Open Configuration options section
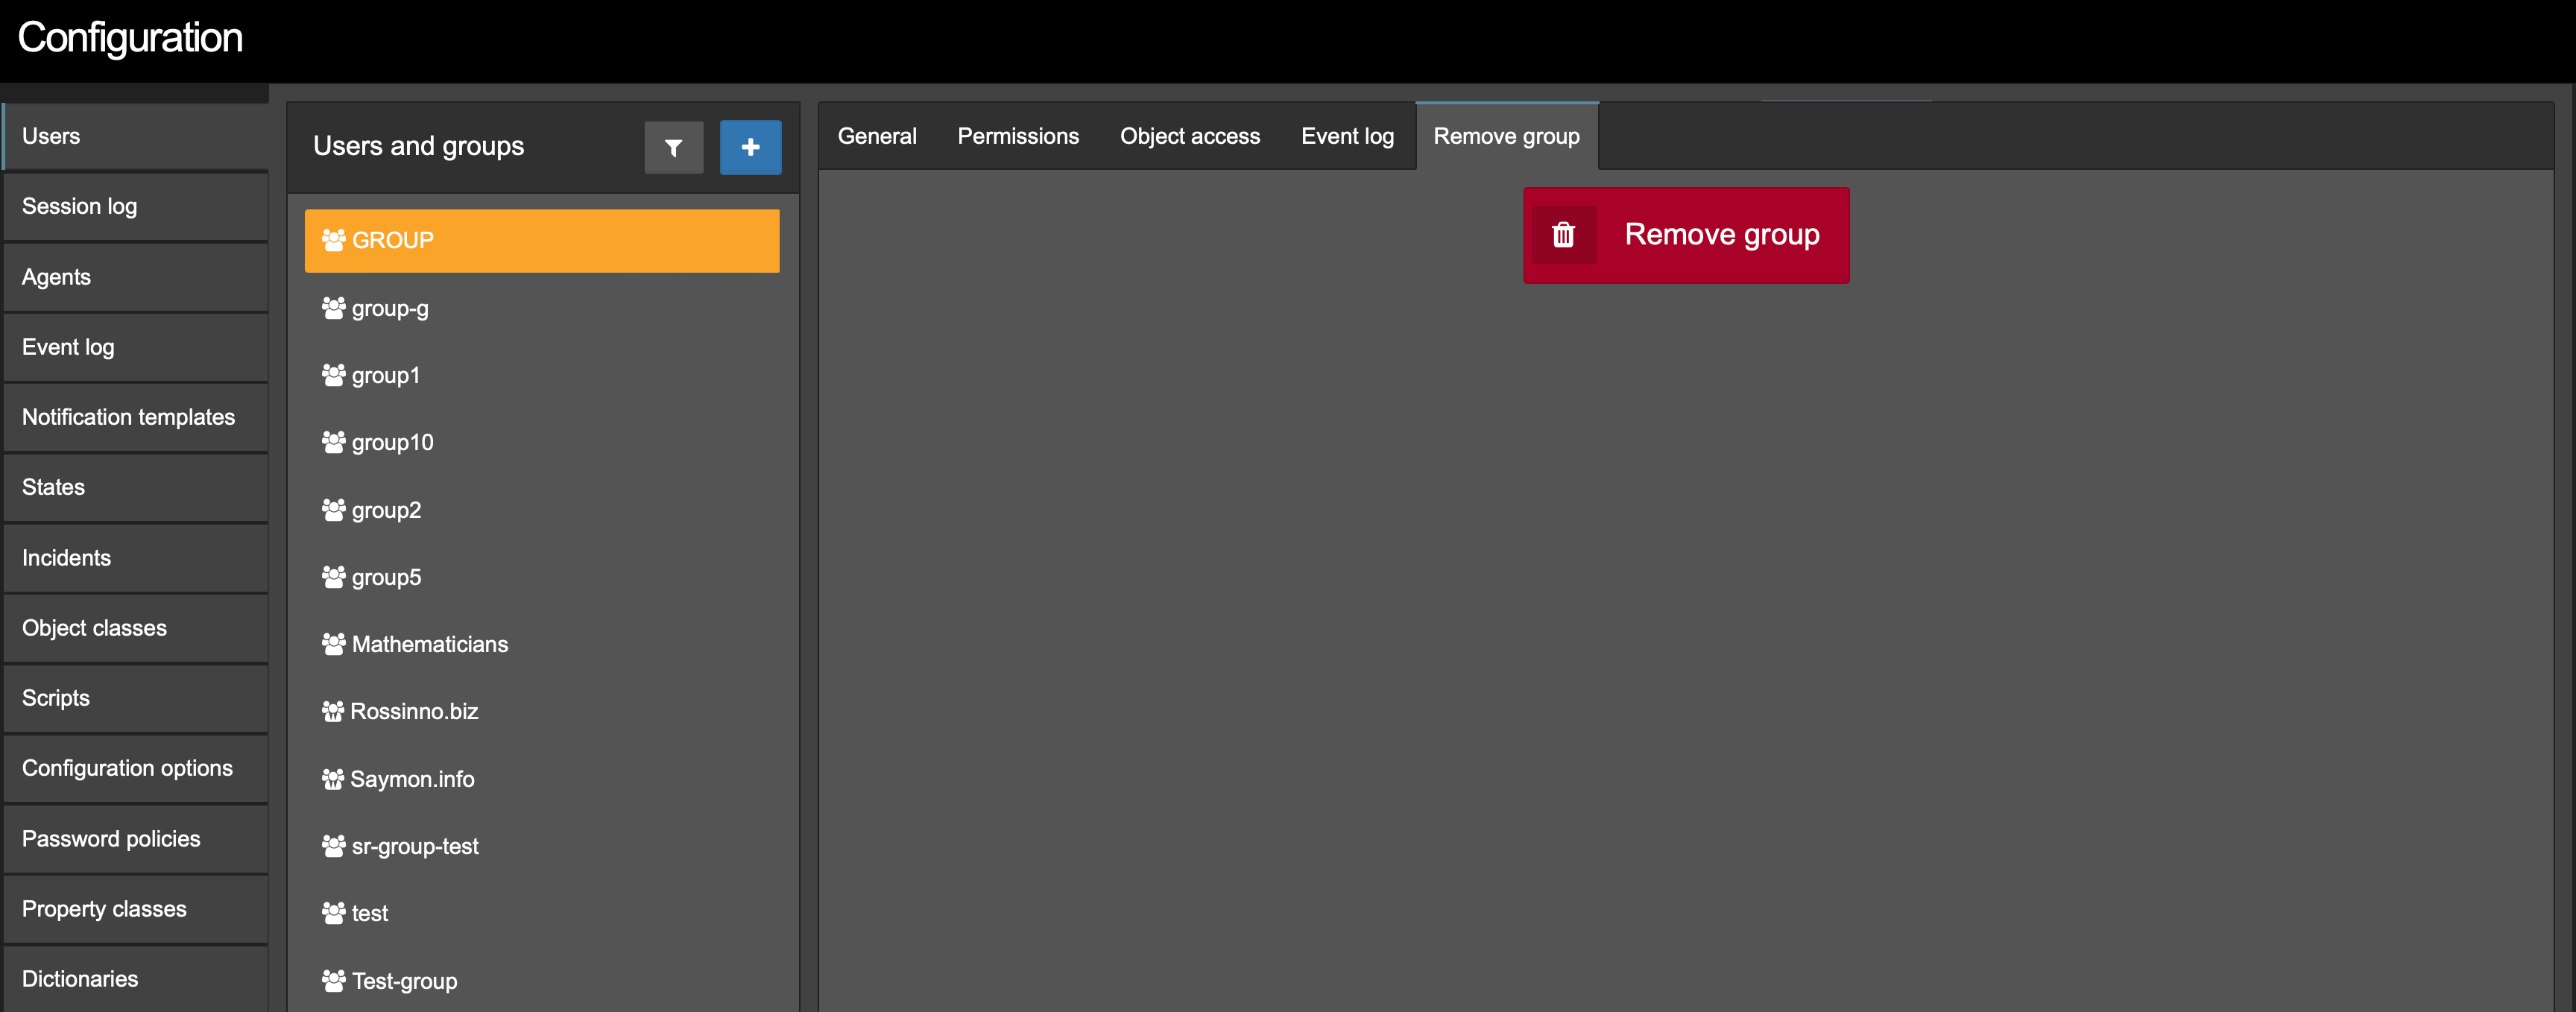 136,768
